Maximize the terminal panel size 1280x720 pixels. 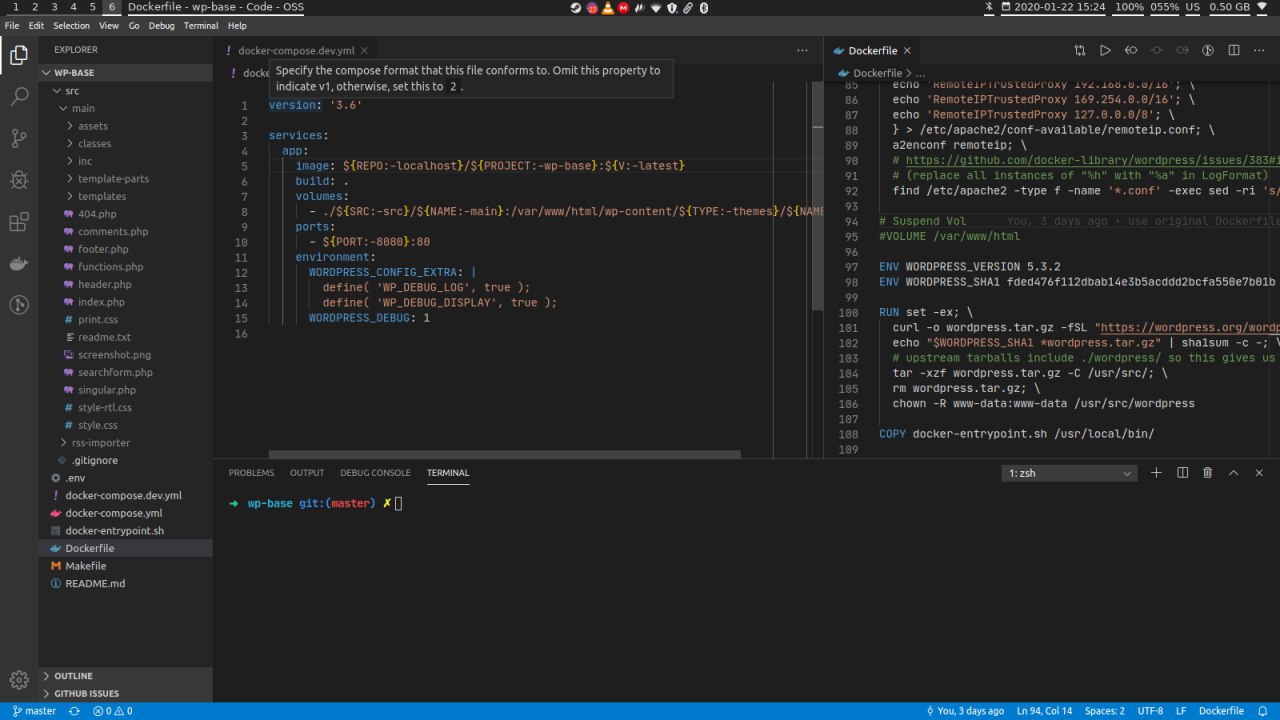pyautogui.click(x=1233, y=473)
